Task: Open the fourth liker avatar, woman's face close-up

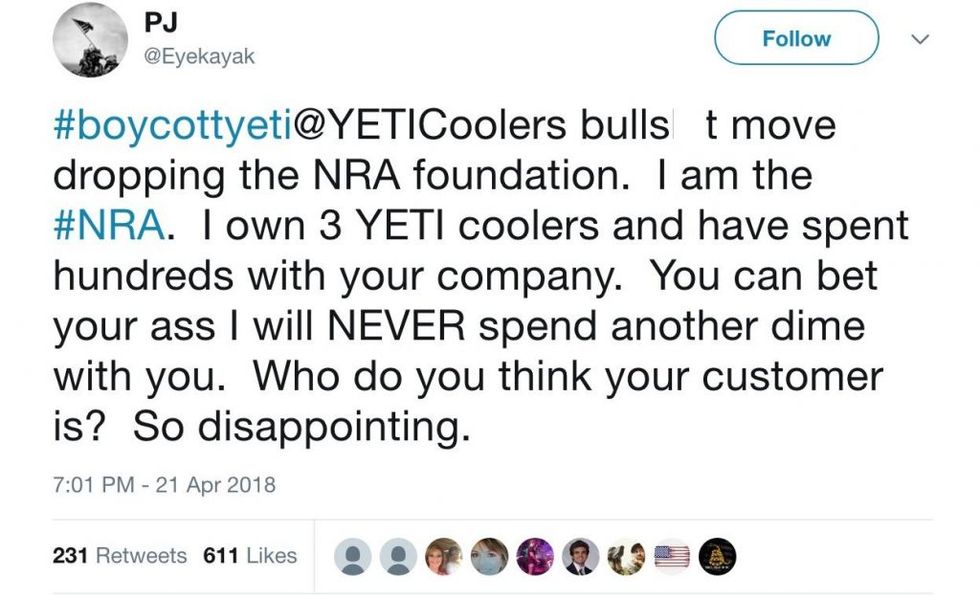Action: 488,556
